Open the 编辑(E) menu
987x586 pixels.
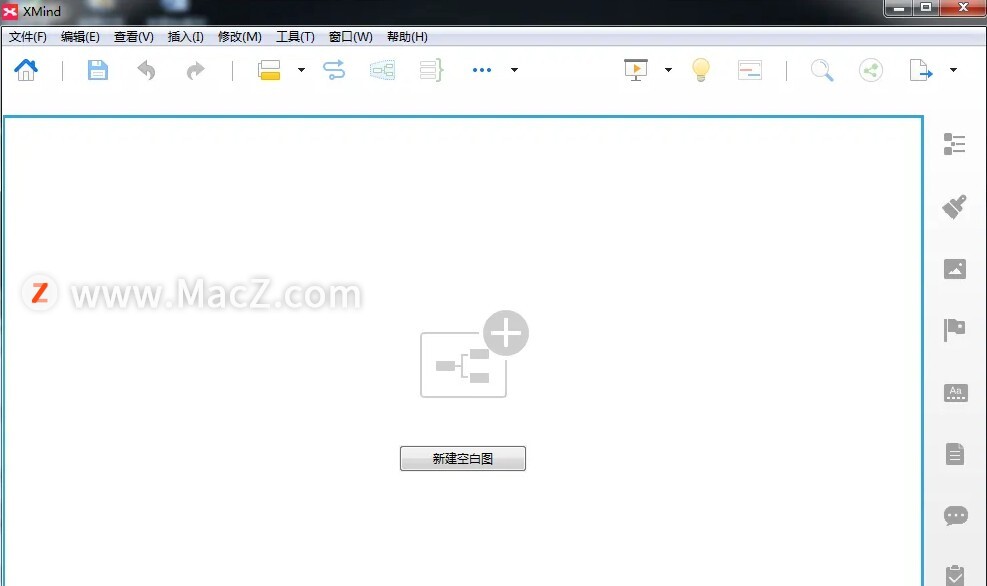tap(80, 37)
